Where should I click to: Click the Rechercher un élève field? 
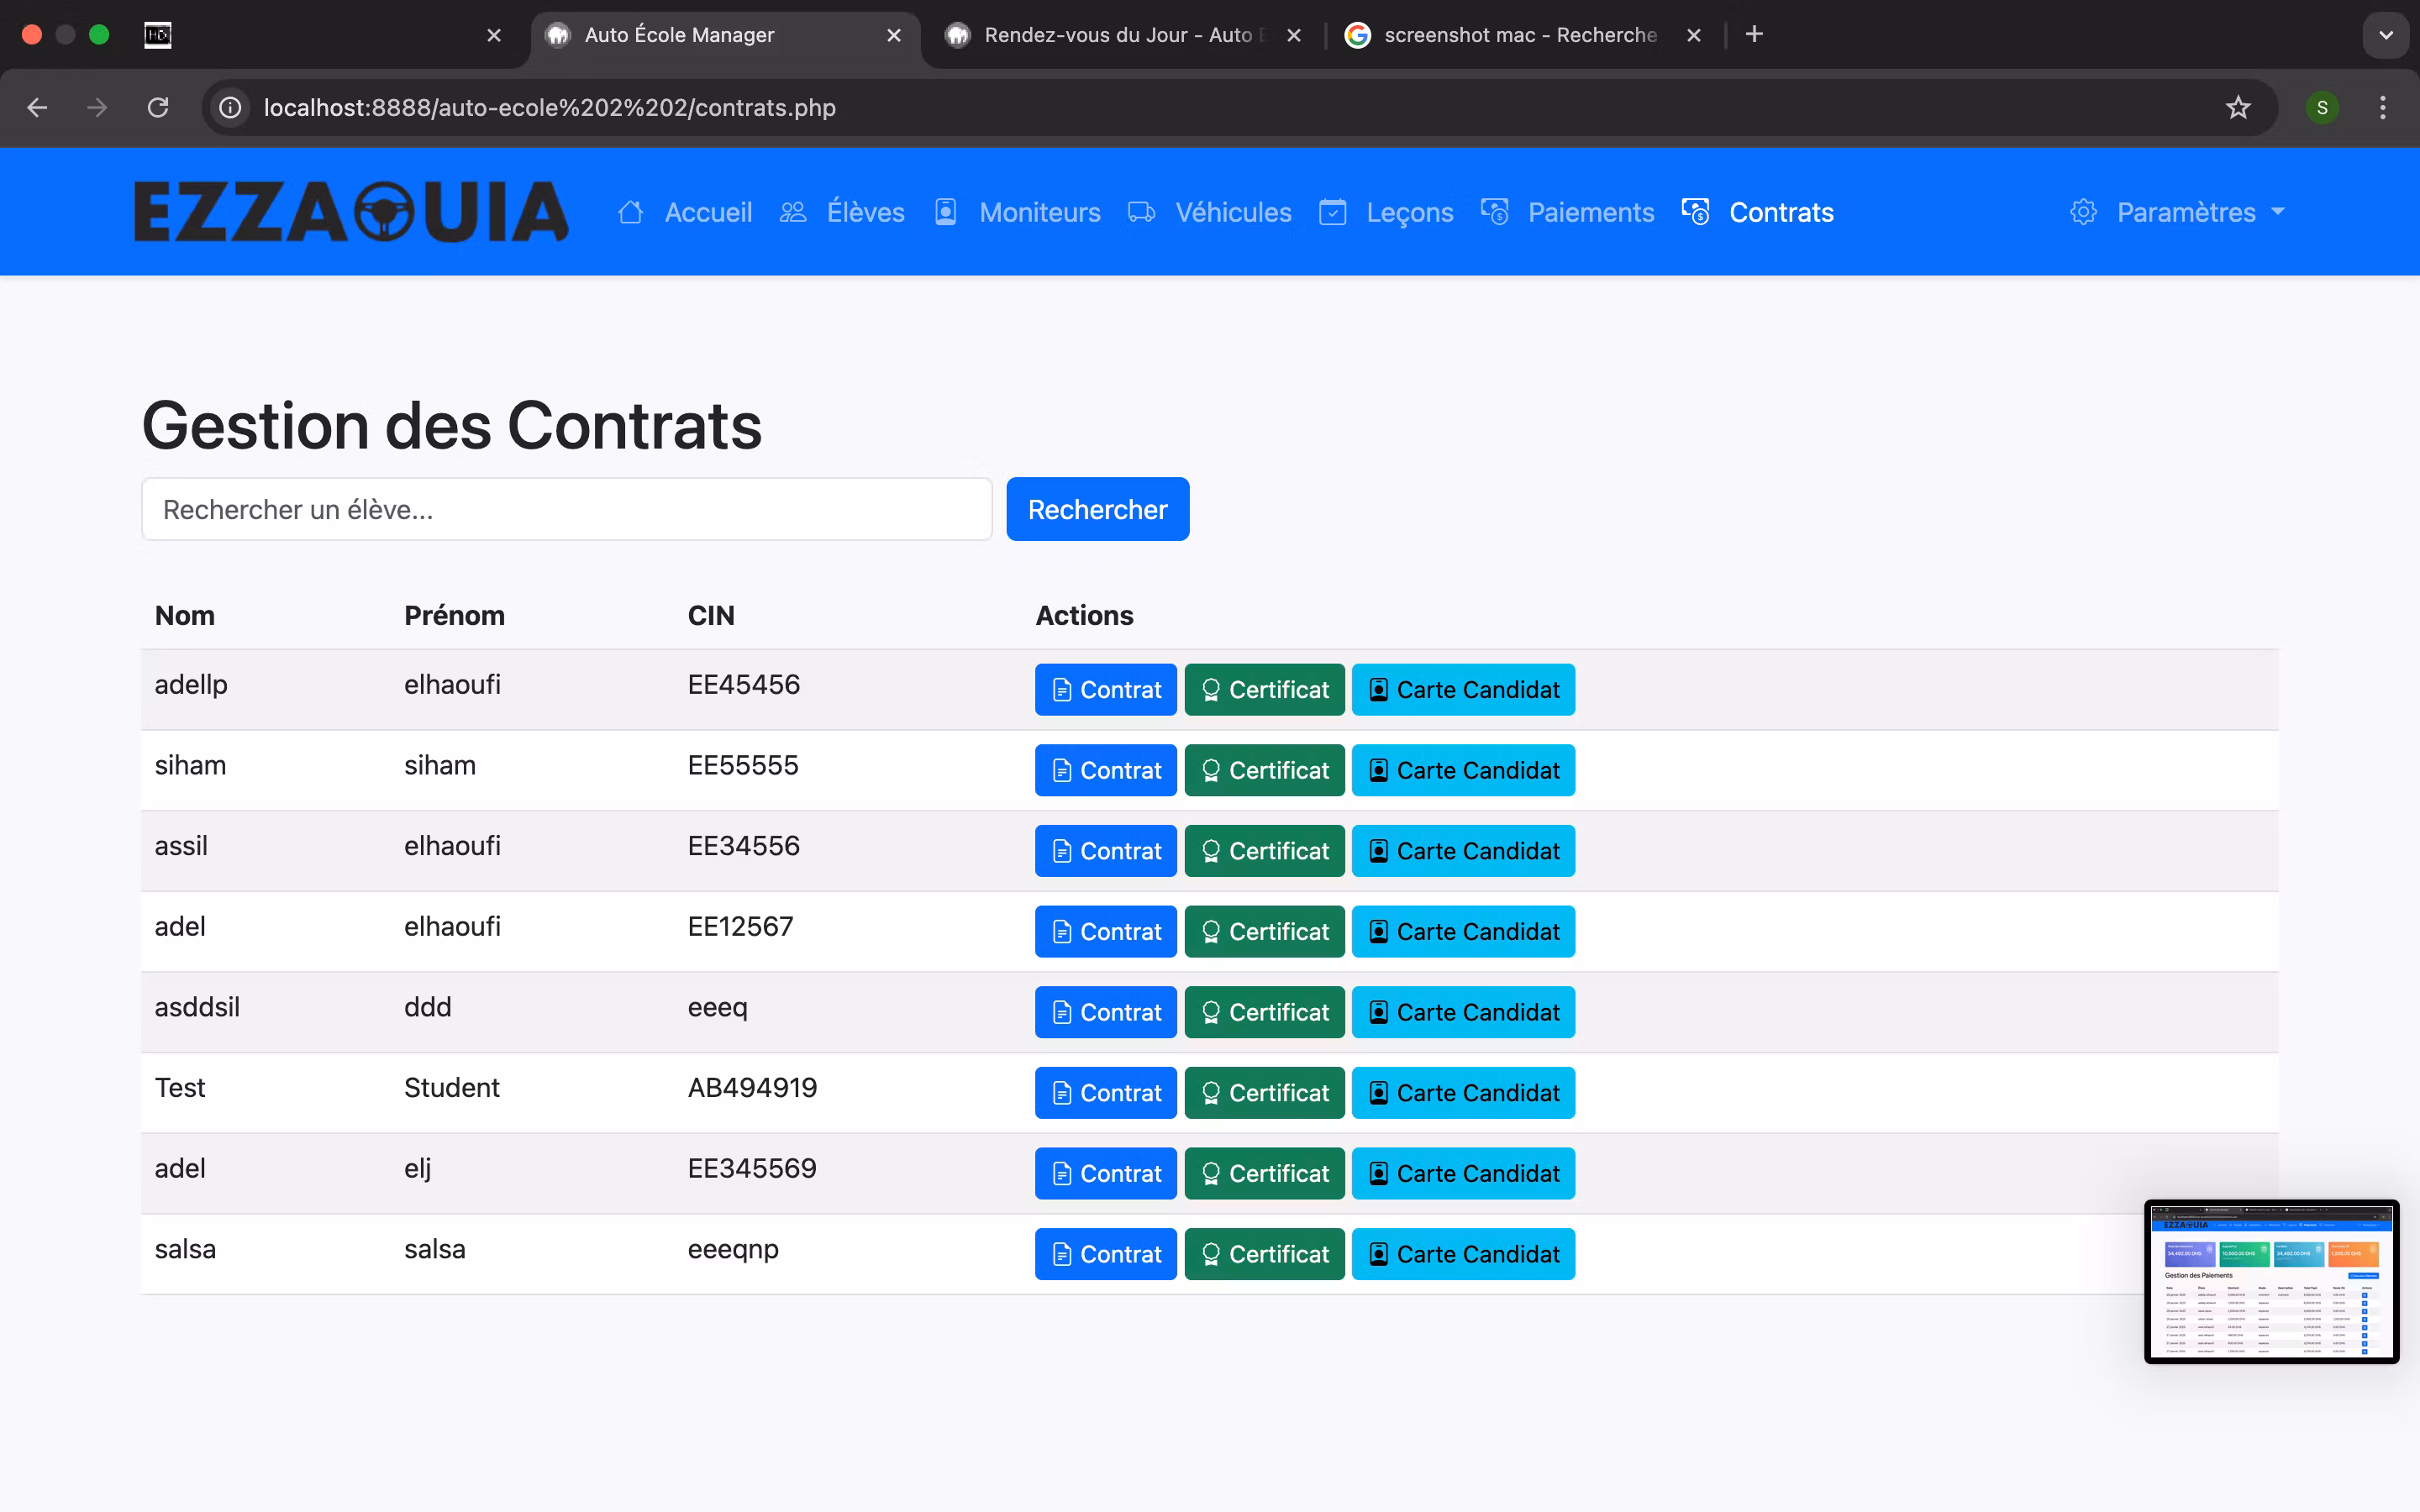[566, 509]
